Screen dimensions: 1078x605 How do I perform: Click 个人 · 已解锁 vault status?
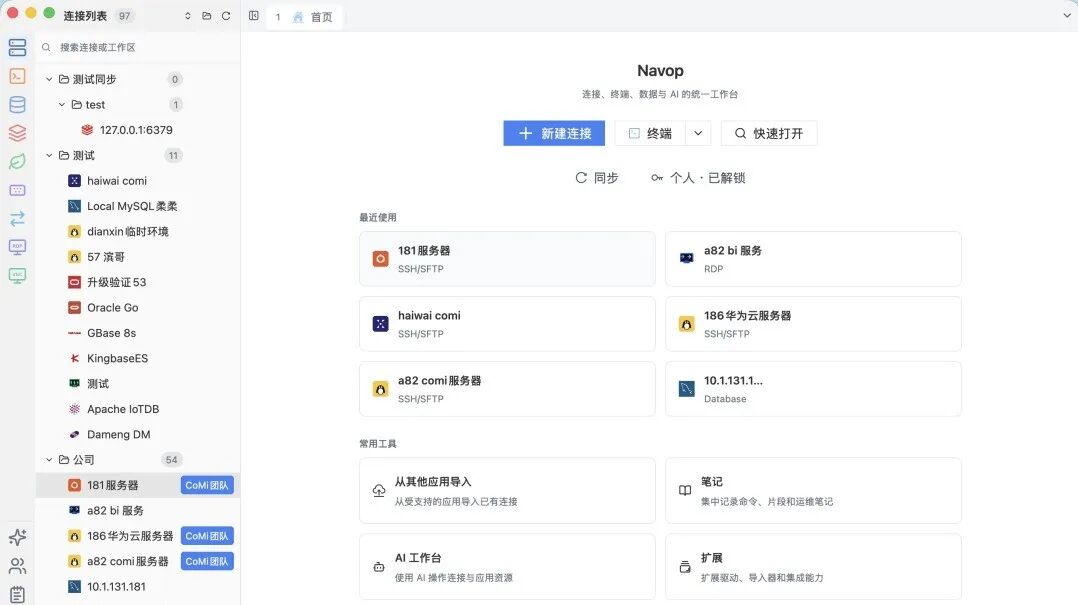click(698, 177)
